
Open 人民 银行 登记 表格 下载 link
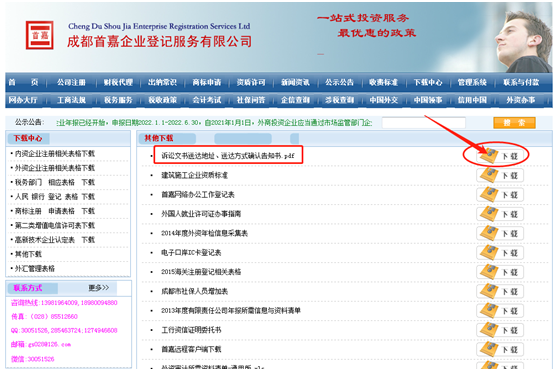coord(55,196)
